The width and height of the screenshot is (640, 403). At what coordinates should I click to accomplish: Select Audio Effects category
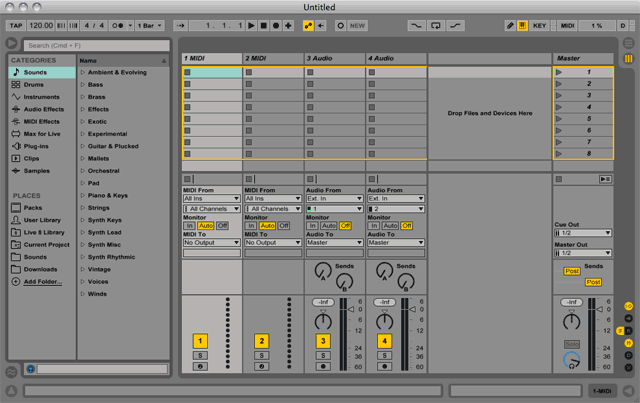pyautogui.click(x=44, y=109)
